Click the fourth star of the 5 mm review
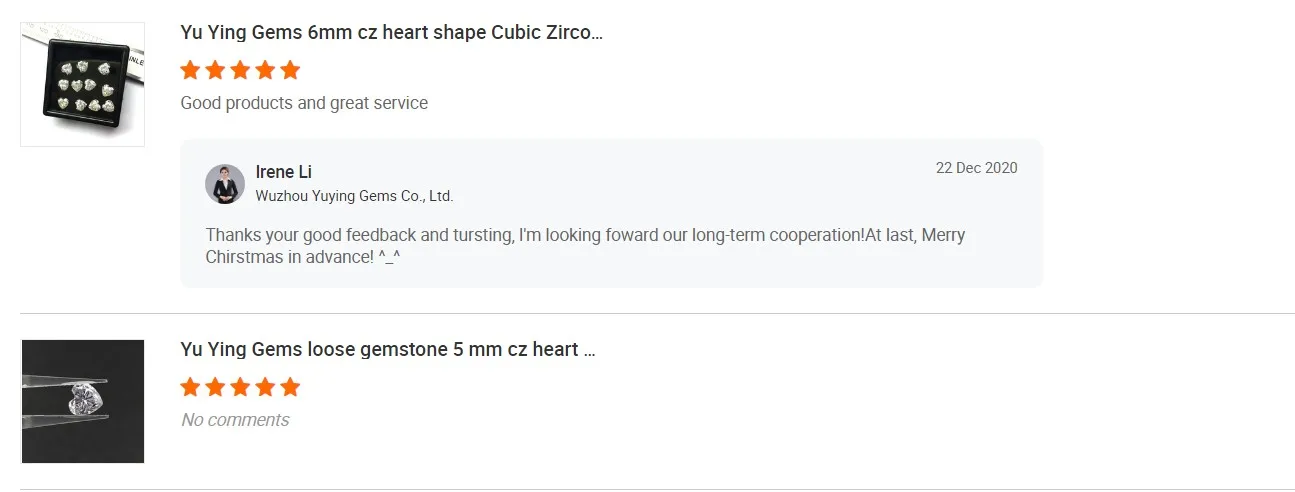 265,387
